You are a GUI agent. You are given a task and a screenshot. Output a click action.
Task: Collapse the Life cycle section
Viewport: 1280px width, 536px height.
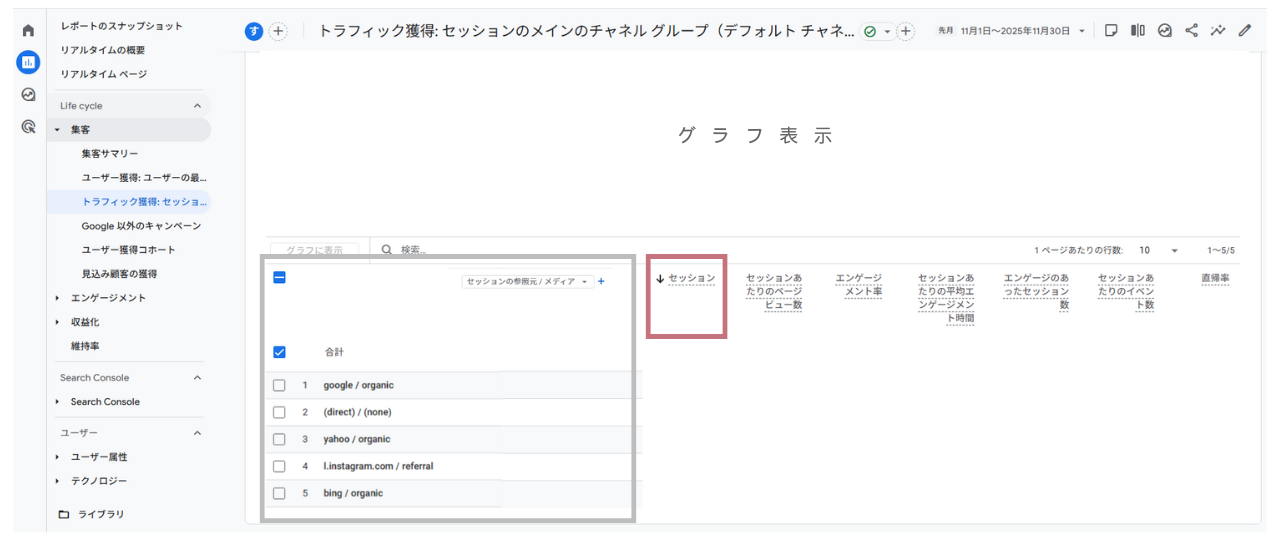pyautogui.click(x=197, y=106)
